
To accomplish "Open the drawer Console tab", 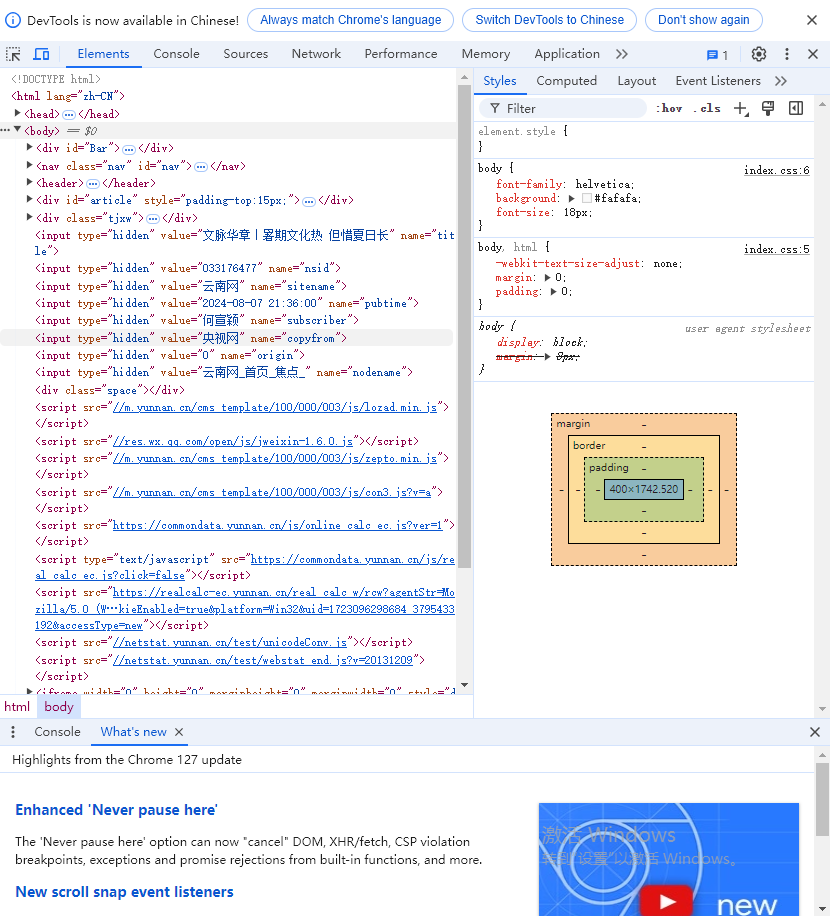I will click(x=57, y=732).
